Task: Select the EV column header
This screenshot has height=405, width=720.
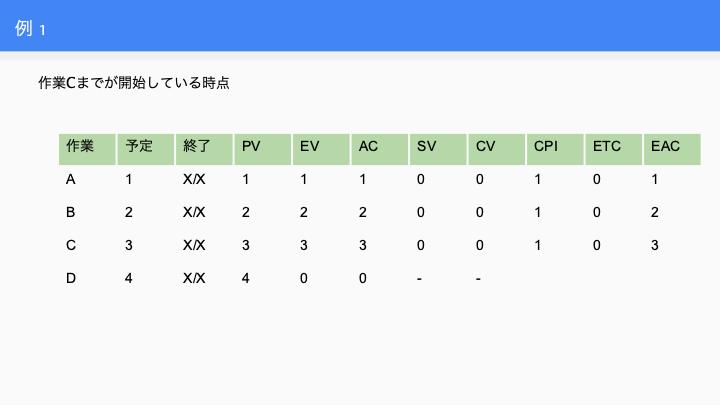Action: 321,149
